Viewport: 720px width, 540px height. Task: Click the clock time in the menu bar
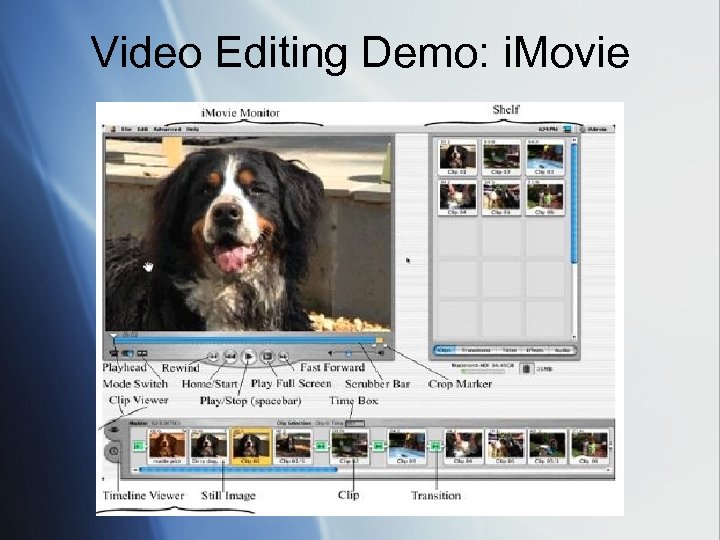tap(548, 129)
